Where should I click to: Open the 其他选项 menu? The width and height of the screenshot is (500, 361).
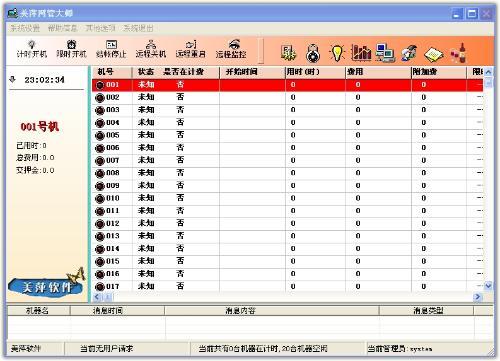[100, 28]
